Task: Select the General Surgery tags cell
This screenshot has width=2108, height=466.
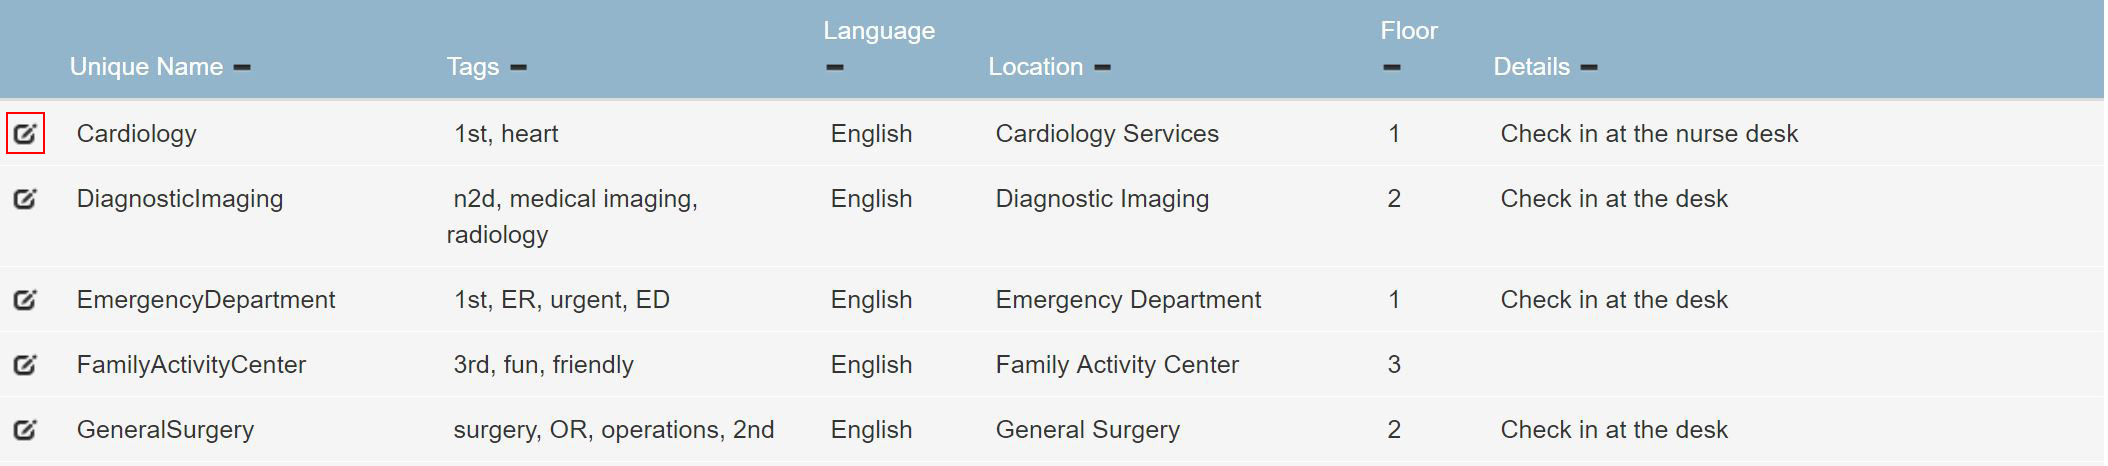Action: 614,430
